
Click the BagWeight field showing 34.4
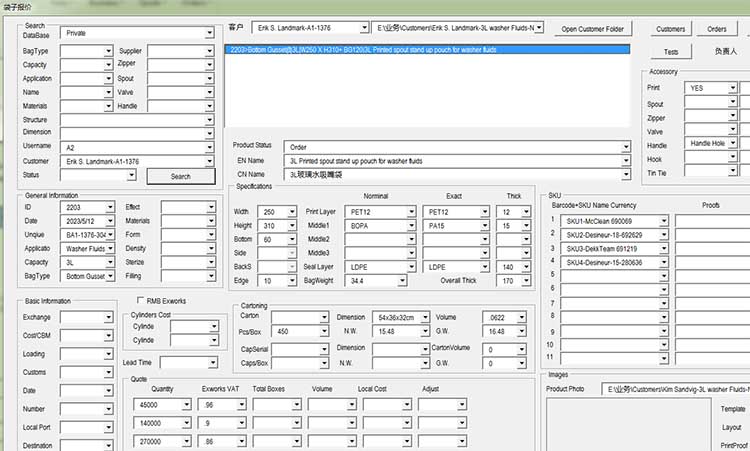coord(375,281)
